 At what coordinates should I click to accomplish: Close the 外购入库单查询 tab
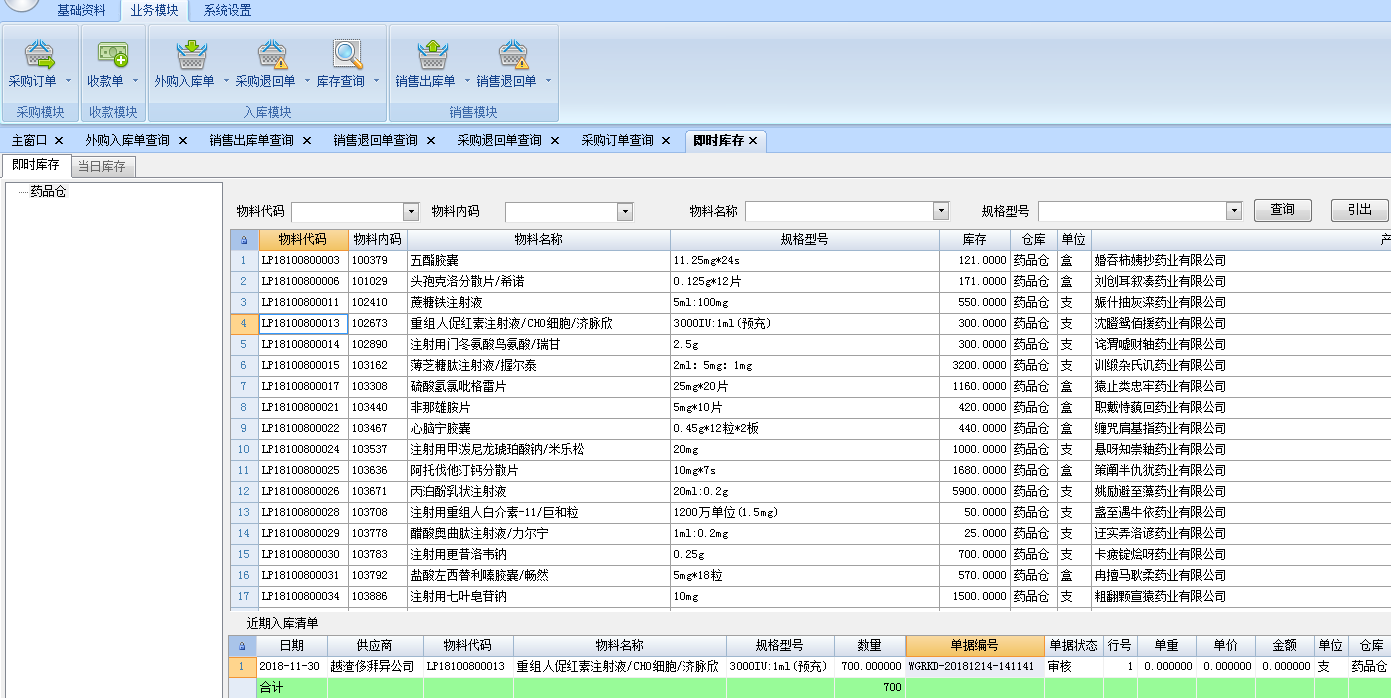coord(183,141)
